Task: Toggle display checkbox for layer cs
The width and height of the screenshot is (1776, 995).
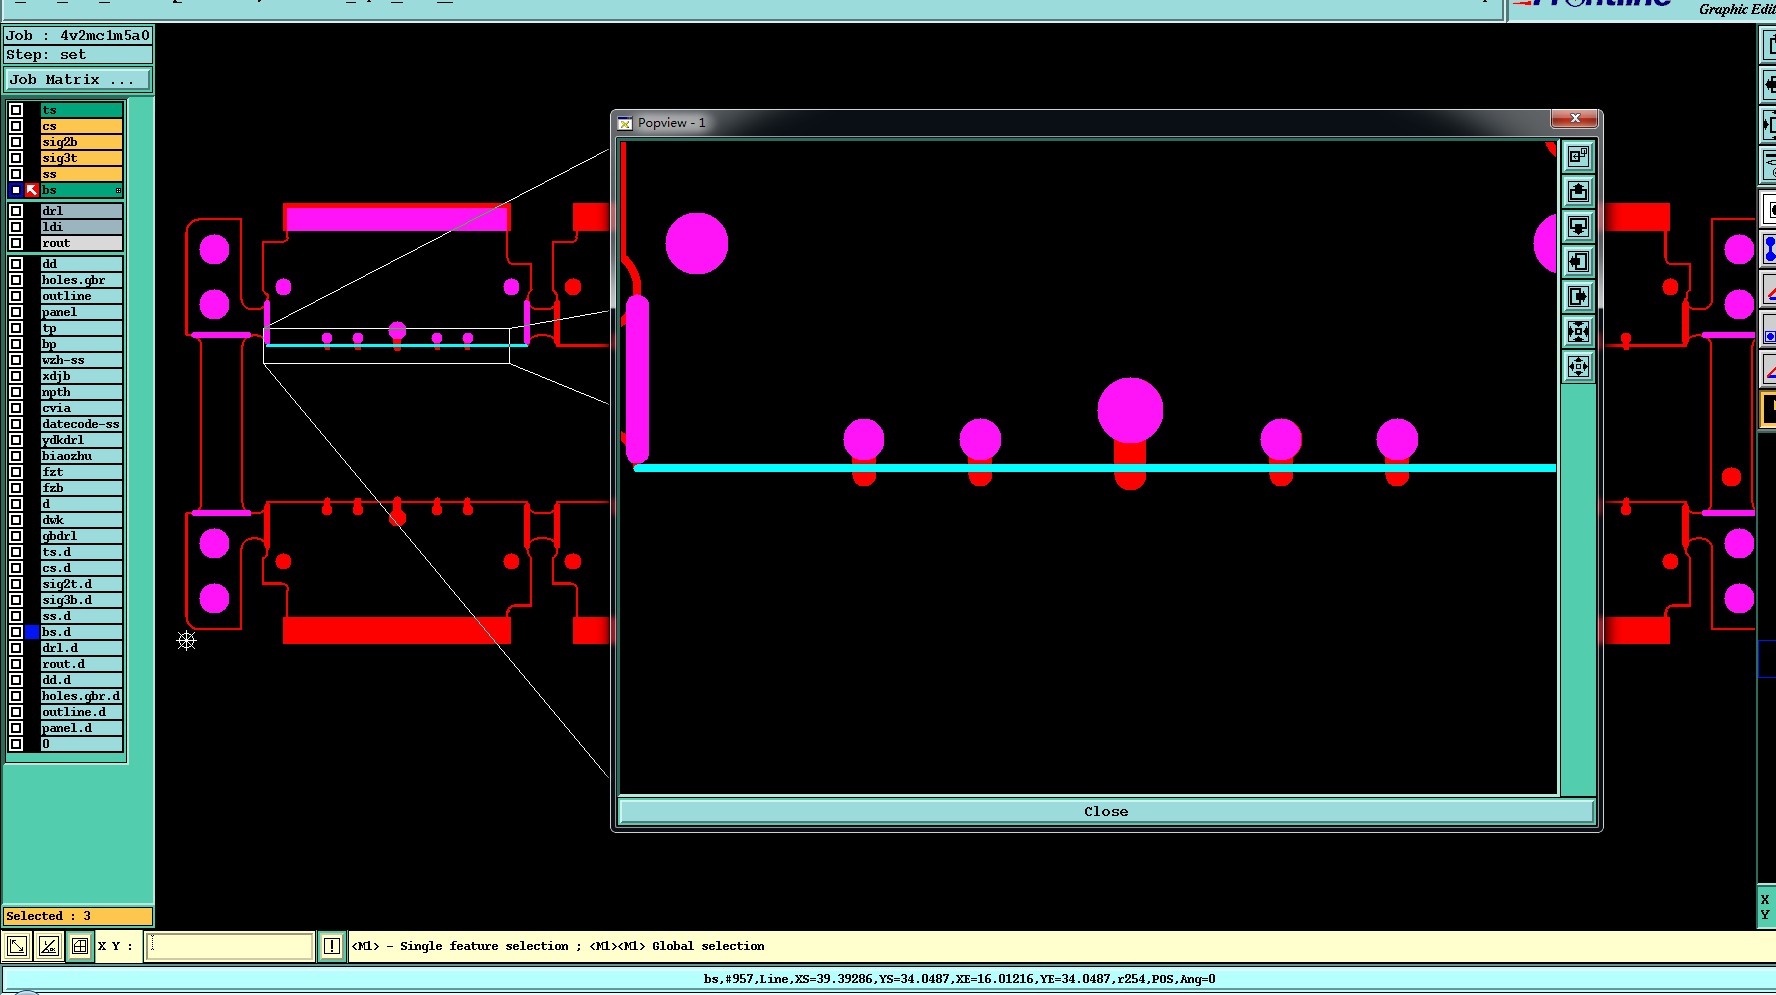Action: (16, 126)
